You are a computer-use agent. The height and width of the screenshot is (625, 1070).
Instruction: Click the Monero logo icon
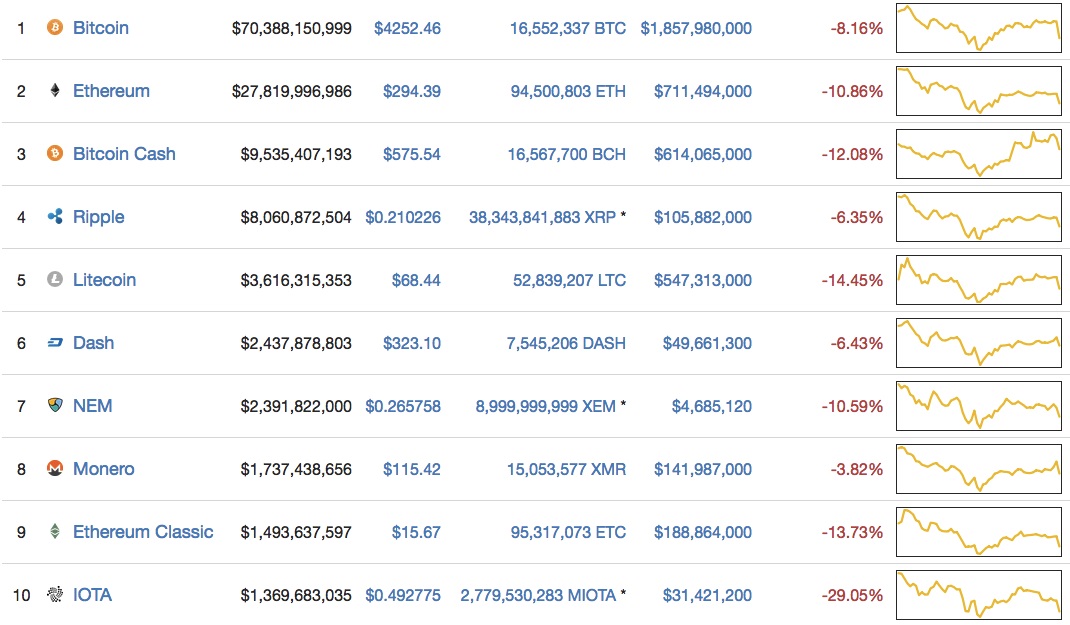[54, 469]
